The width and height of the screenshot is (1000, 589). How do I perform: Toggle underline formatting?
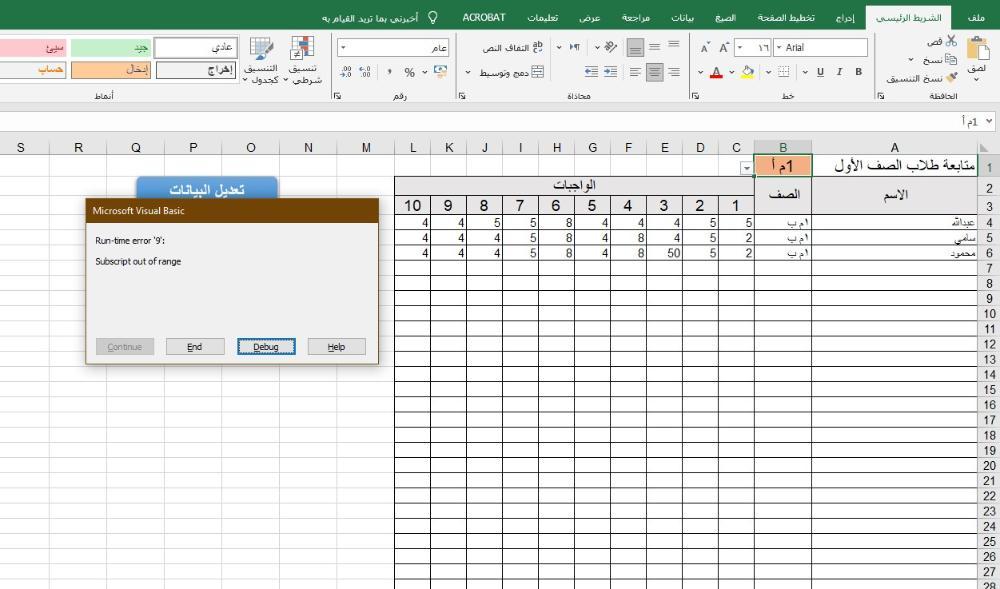820,72
